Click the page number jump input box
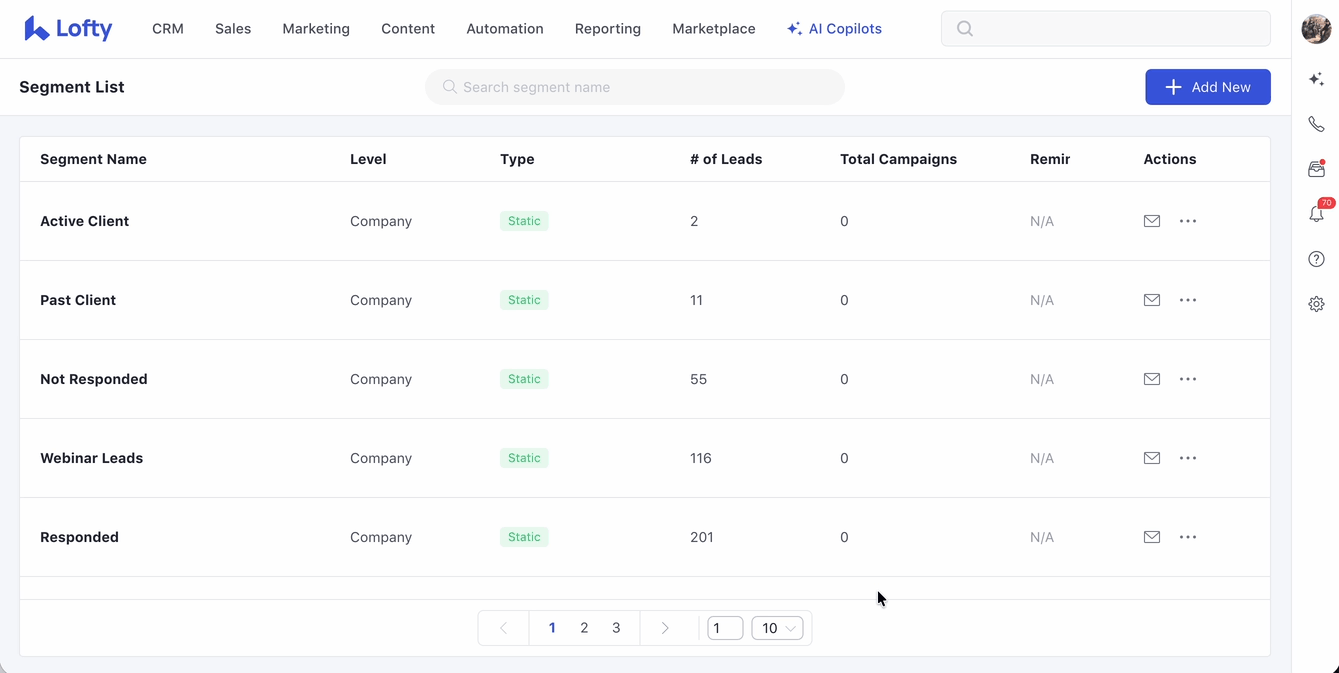1339x673 pixels. (x=725, y=628)
